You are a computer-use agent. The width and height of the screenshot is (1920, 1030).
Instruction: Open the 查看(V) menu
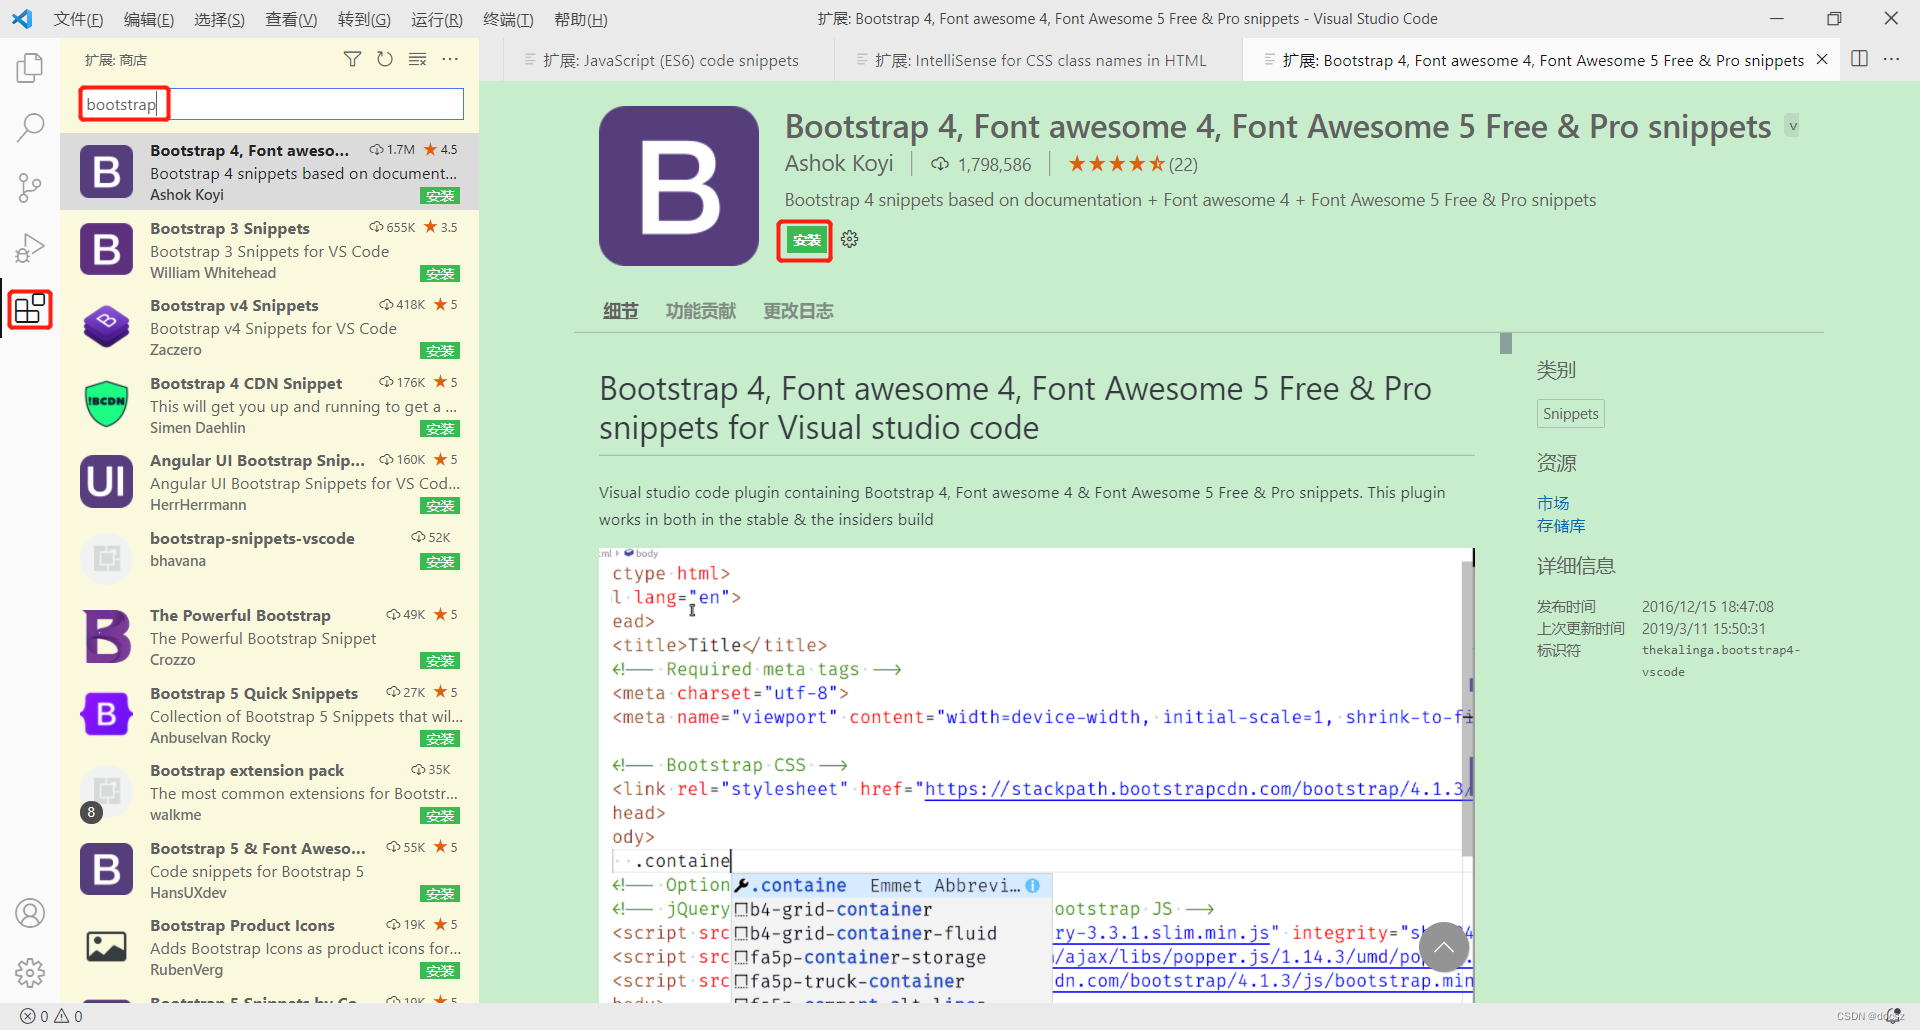291,19
